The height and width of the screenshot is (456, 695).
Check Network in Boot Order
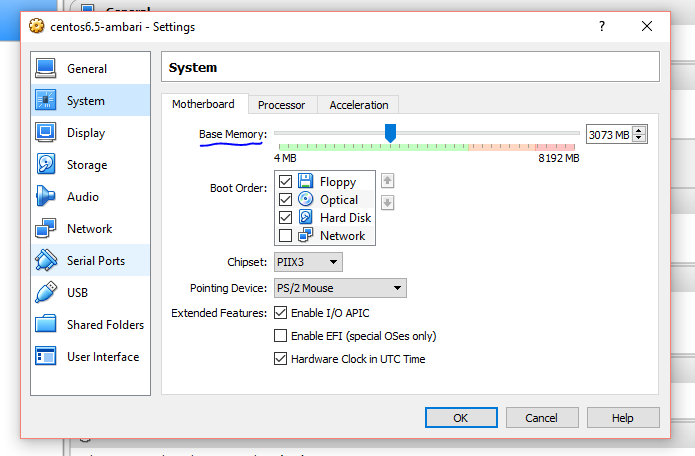[285, 235]
